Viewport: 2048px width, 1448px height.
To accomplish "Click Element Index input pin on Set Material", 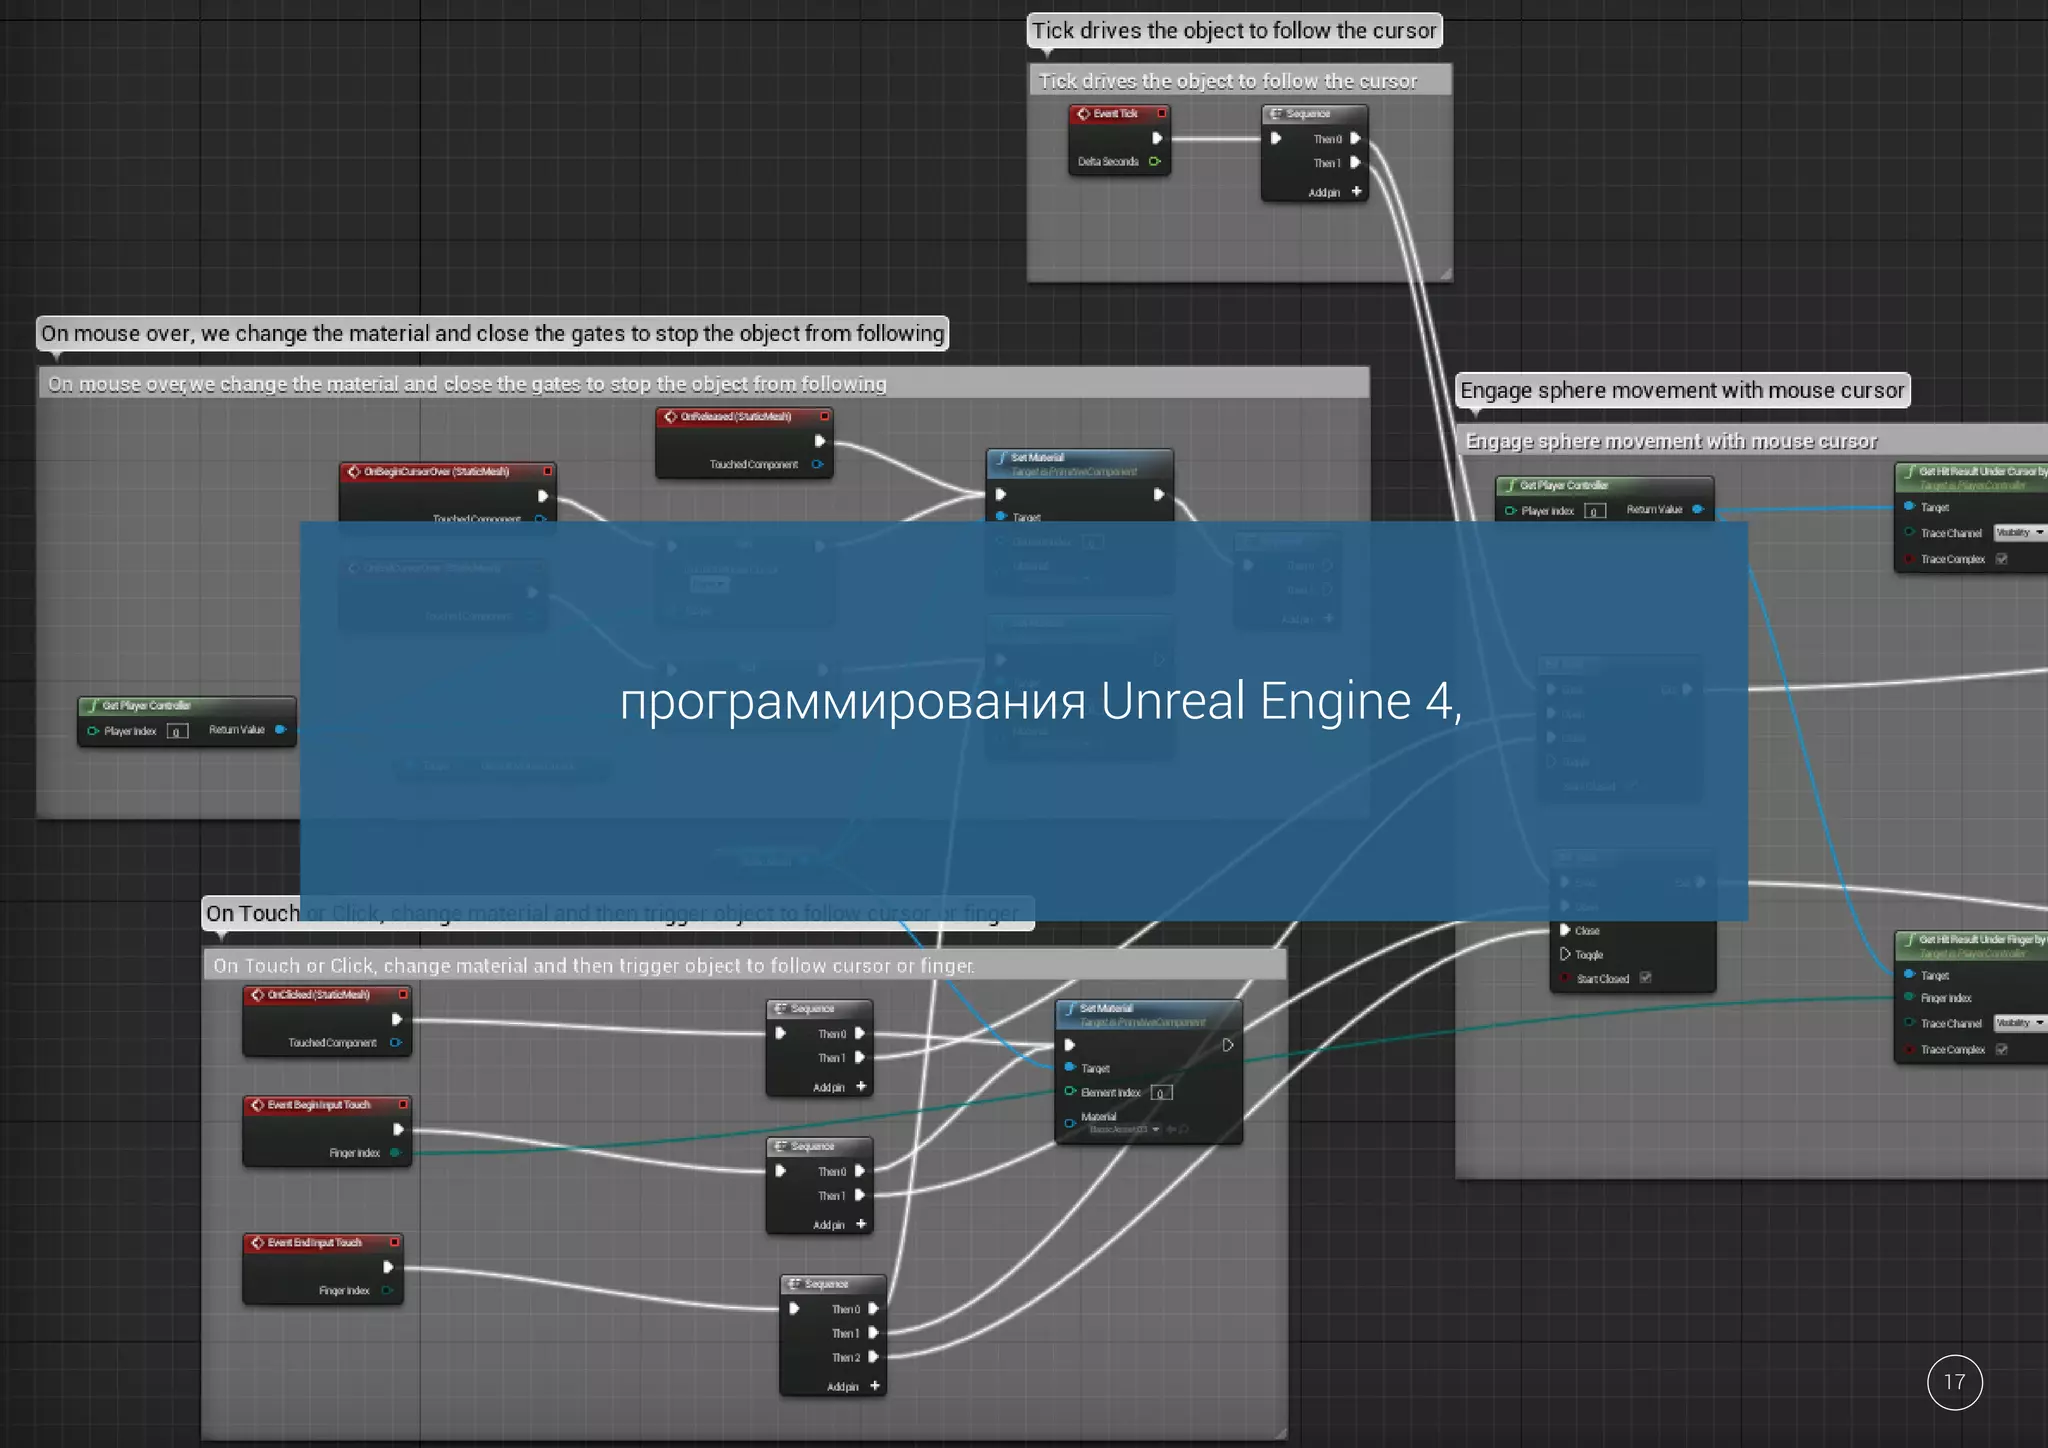I will tap(1070, 1091).
